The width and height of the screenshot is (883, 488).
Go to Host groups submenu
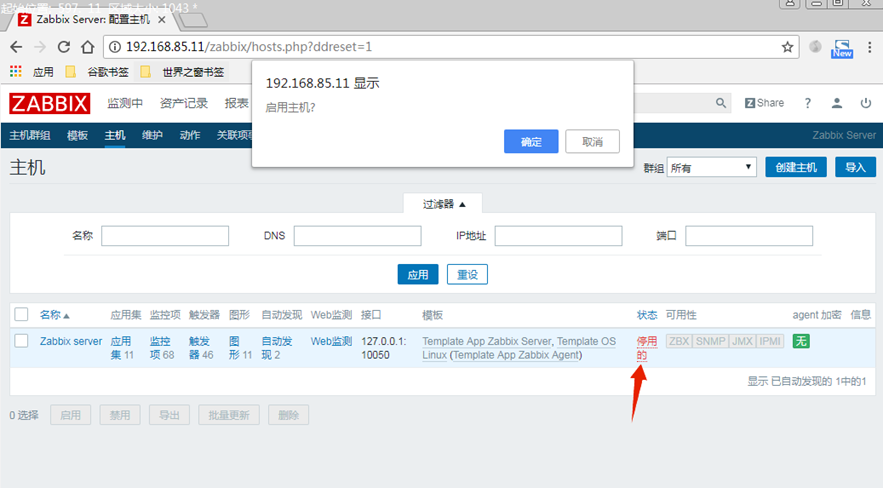(30, 135)
